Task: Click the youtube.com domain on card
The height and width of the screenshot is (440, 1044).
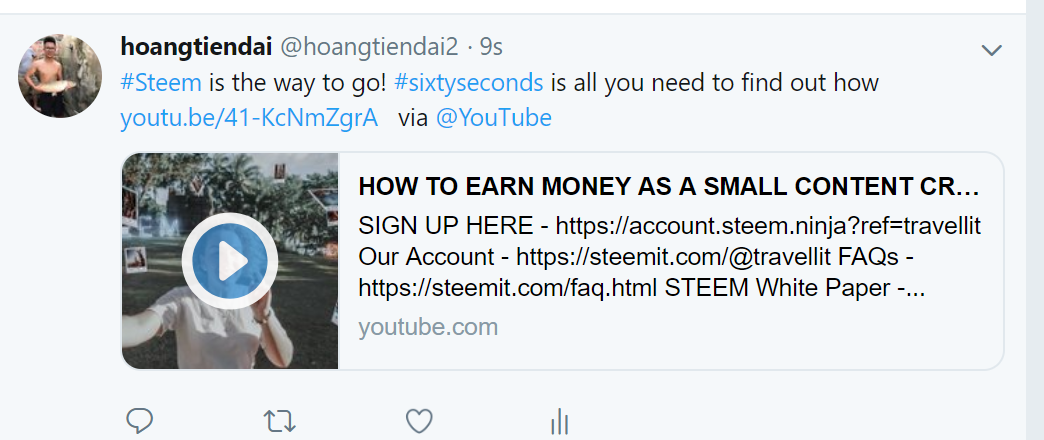Action: [x=428, y=327]
